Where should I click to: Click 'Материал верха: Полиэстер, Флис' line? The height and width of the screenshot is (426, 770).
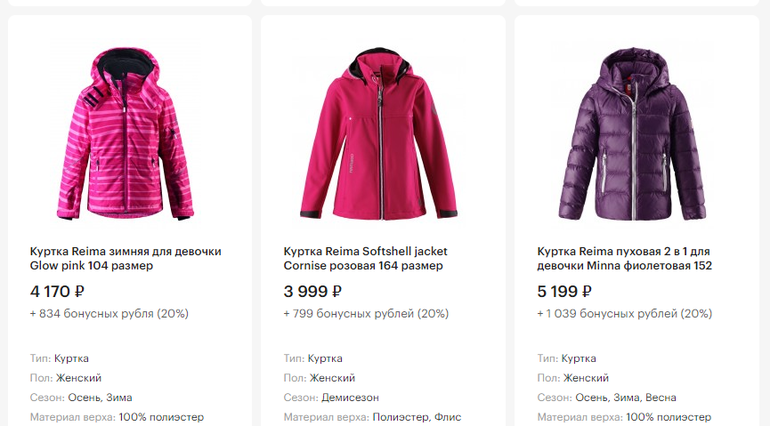pos(372,417)
